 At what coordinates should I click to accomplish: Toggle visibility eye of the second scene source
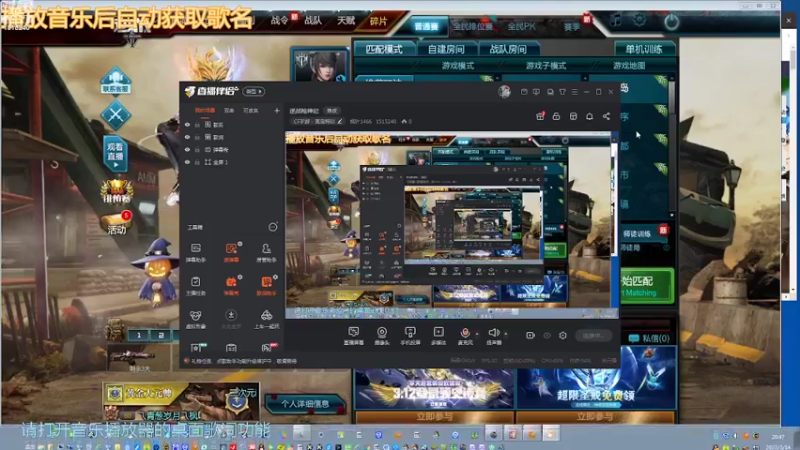[187, 137]
